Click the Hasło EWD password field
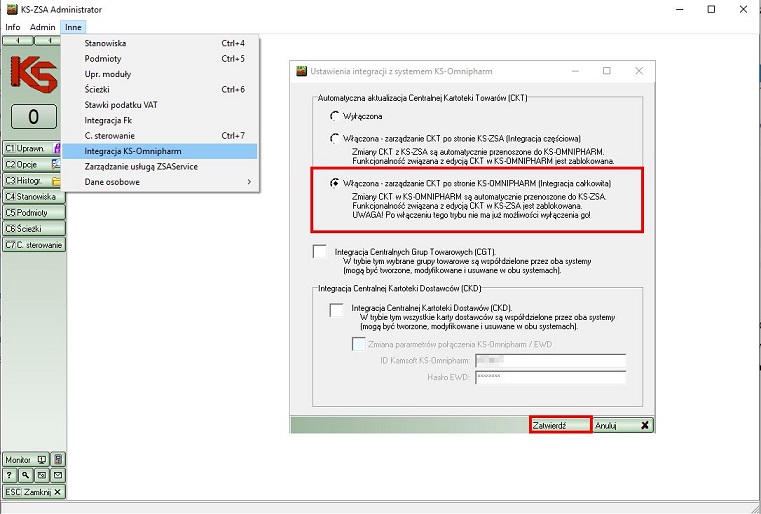 pyautogui.click(x=550, y=377)
